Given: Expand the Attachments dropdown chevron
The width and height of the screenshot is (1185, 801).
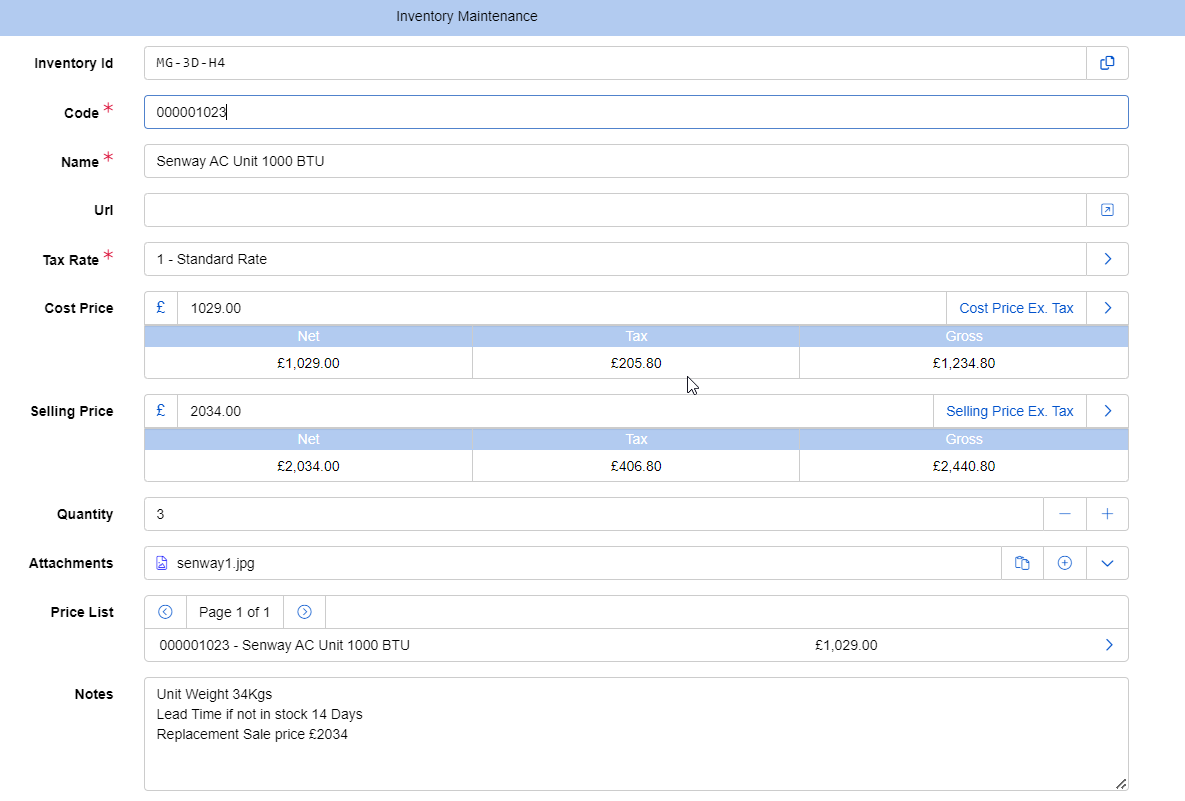Looking at the screenshot, I should pos(1107,563).
